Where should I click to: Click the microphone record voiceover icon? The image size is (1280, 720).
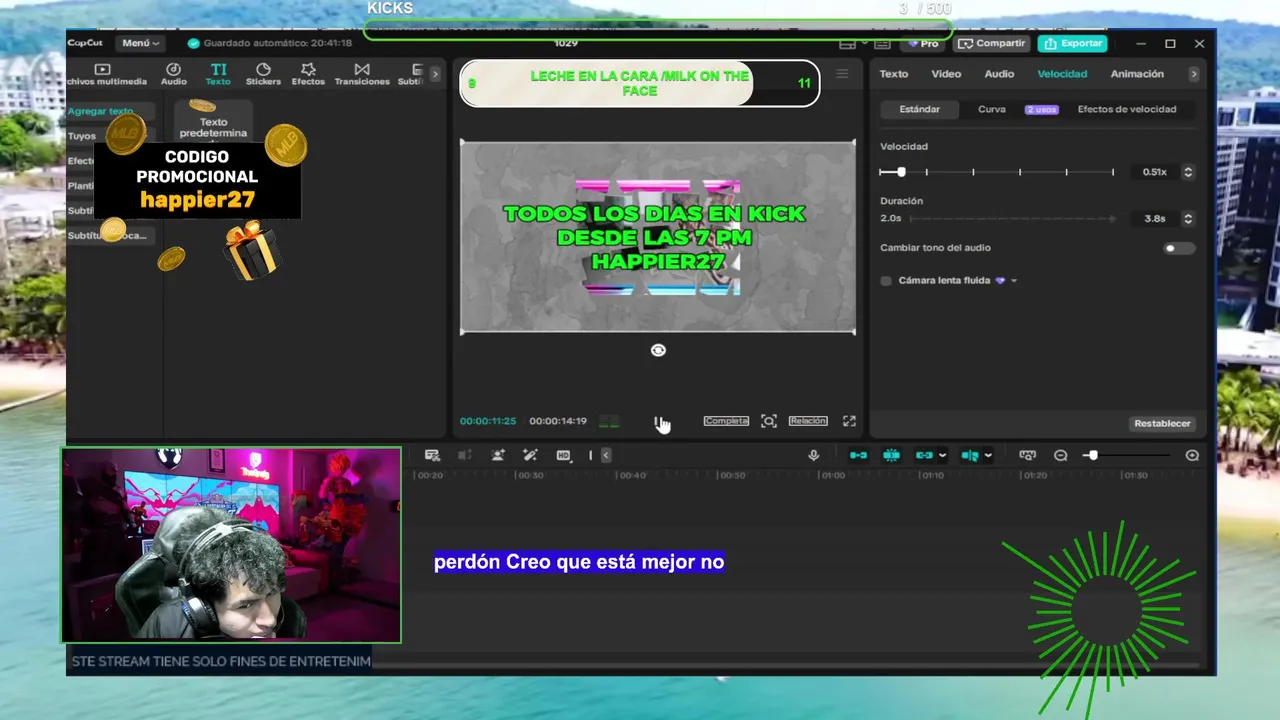(814, 455)
